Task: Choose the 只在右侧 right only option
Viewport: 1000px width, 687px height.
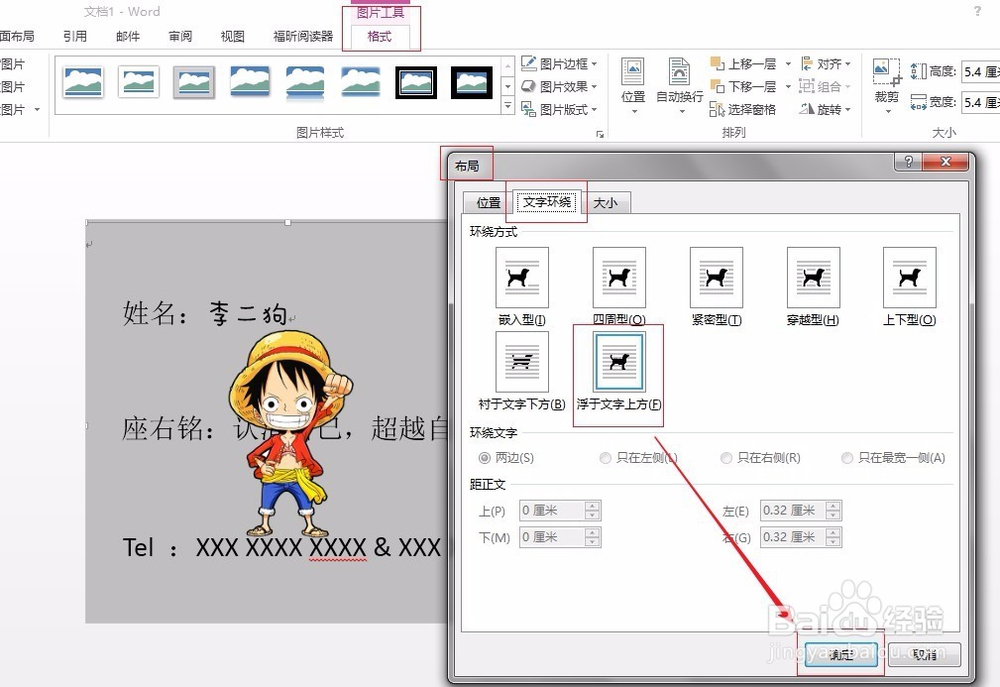Action: click(727, 458)
